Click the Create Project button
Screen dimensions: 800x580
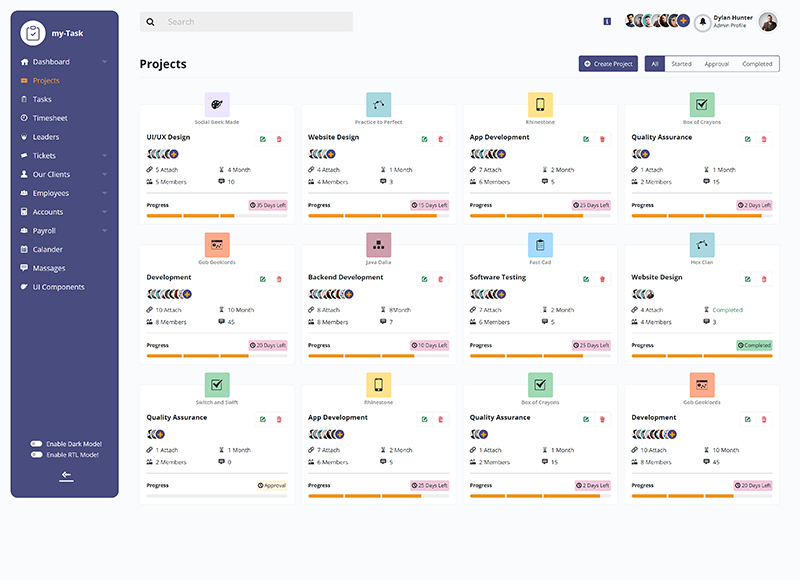(x=608, y=64)
